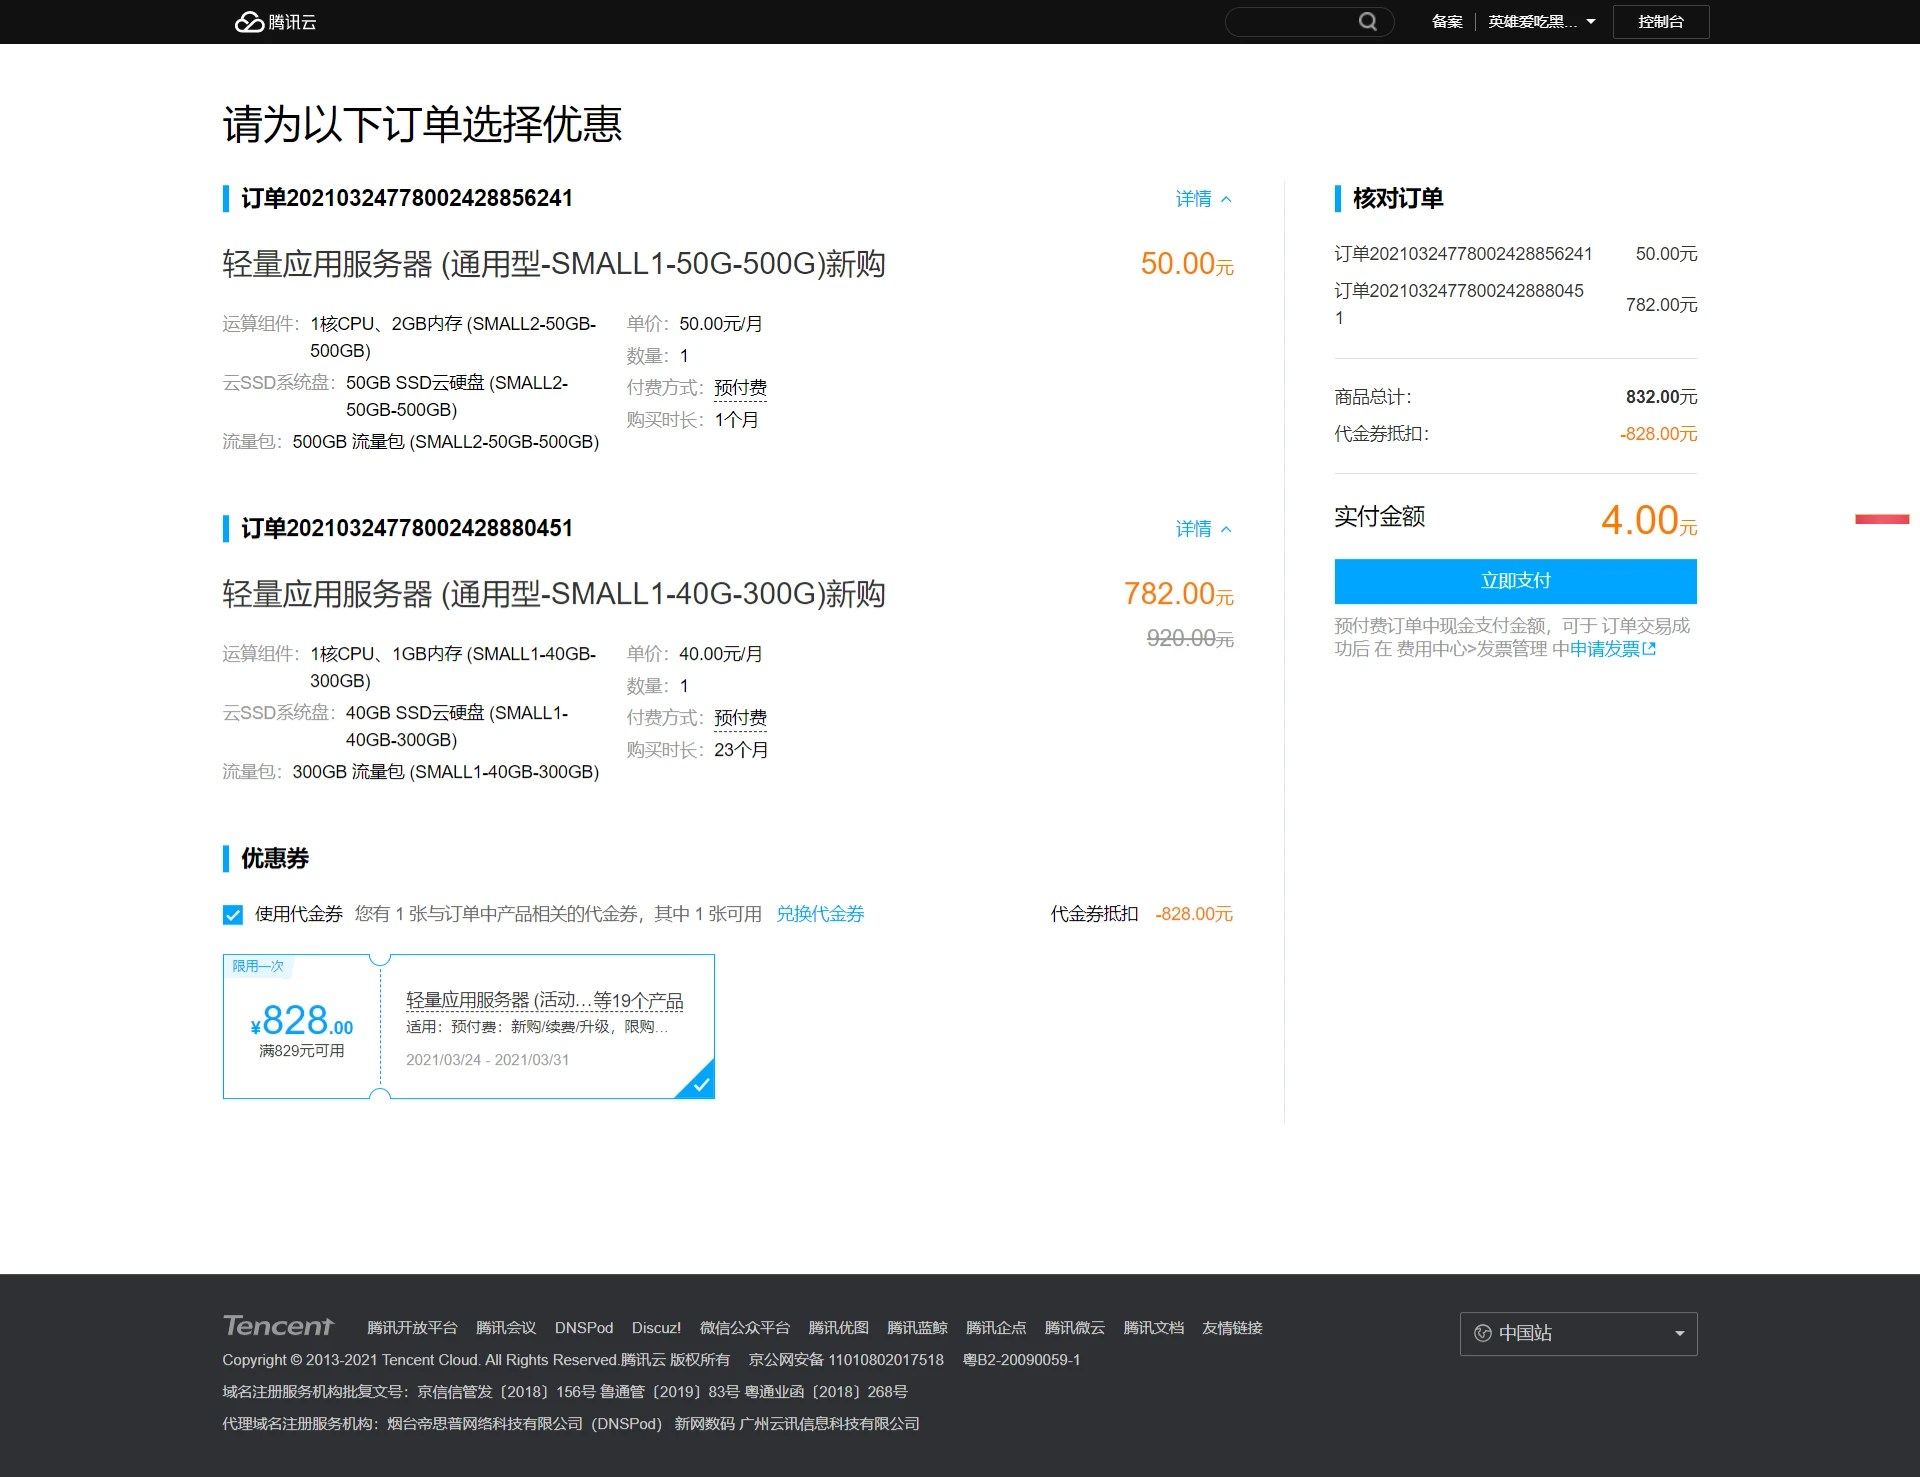Open the 兑换代金券 link
Image resolution: width=1920 pixels, height=1477 pixels.
[820, 914]
